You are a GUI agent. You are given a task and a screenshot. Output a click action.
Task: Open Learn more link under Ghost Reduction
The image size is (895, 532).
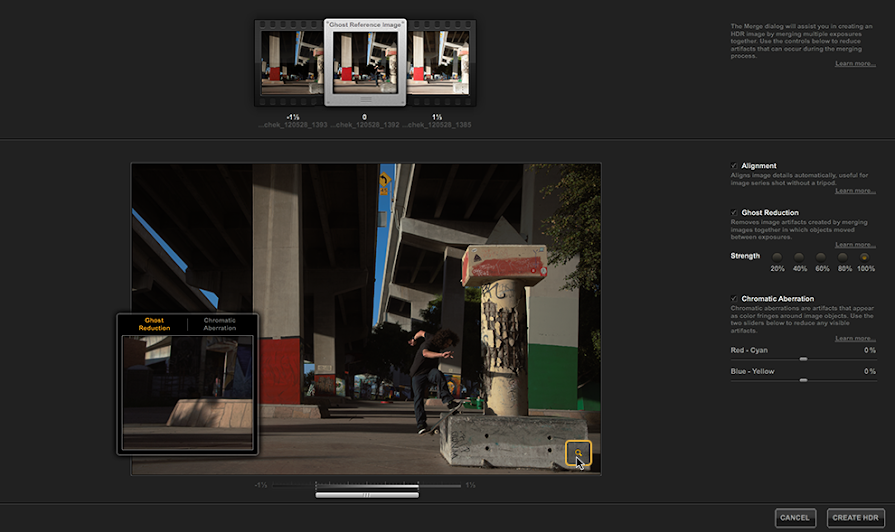[855, 244]
